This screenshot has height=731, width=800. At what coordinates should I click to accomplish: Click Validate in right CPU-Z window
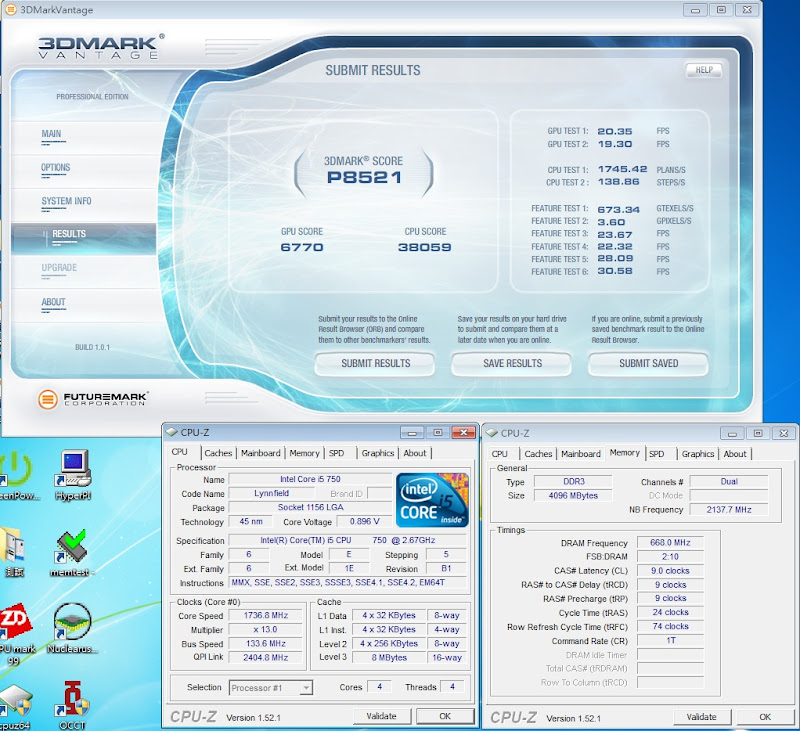click(x=702, y=717)
